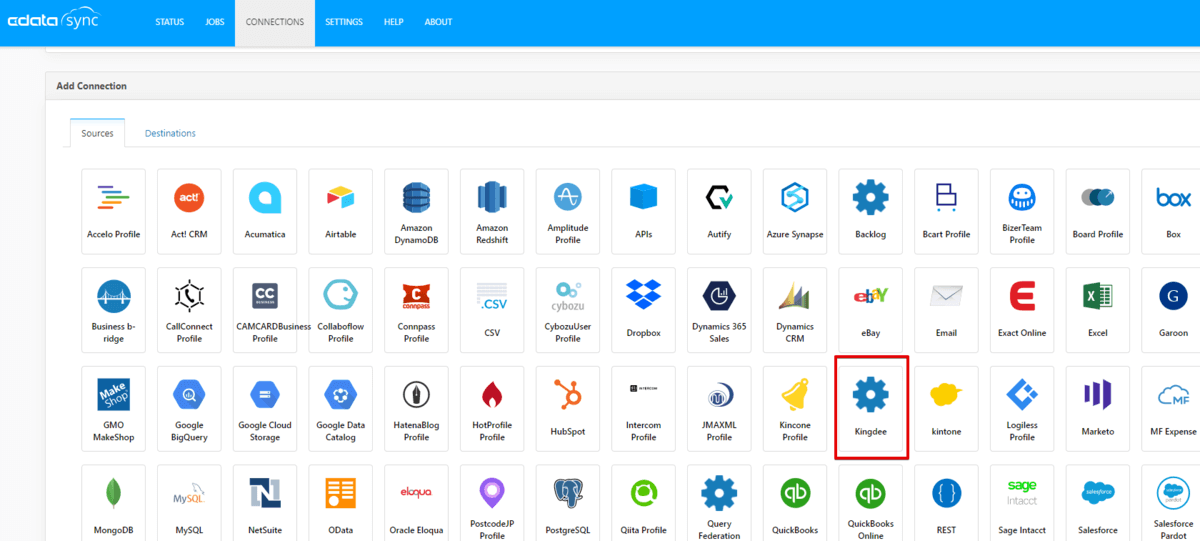1200x541 pixels.
Task: Select the Sources tab
Action: [97, 133]
